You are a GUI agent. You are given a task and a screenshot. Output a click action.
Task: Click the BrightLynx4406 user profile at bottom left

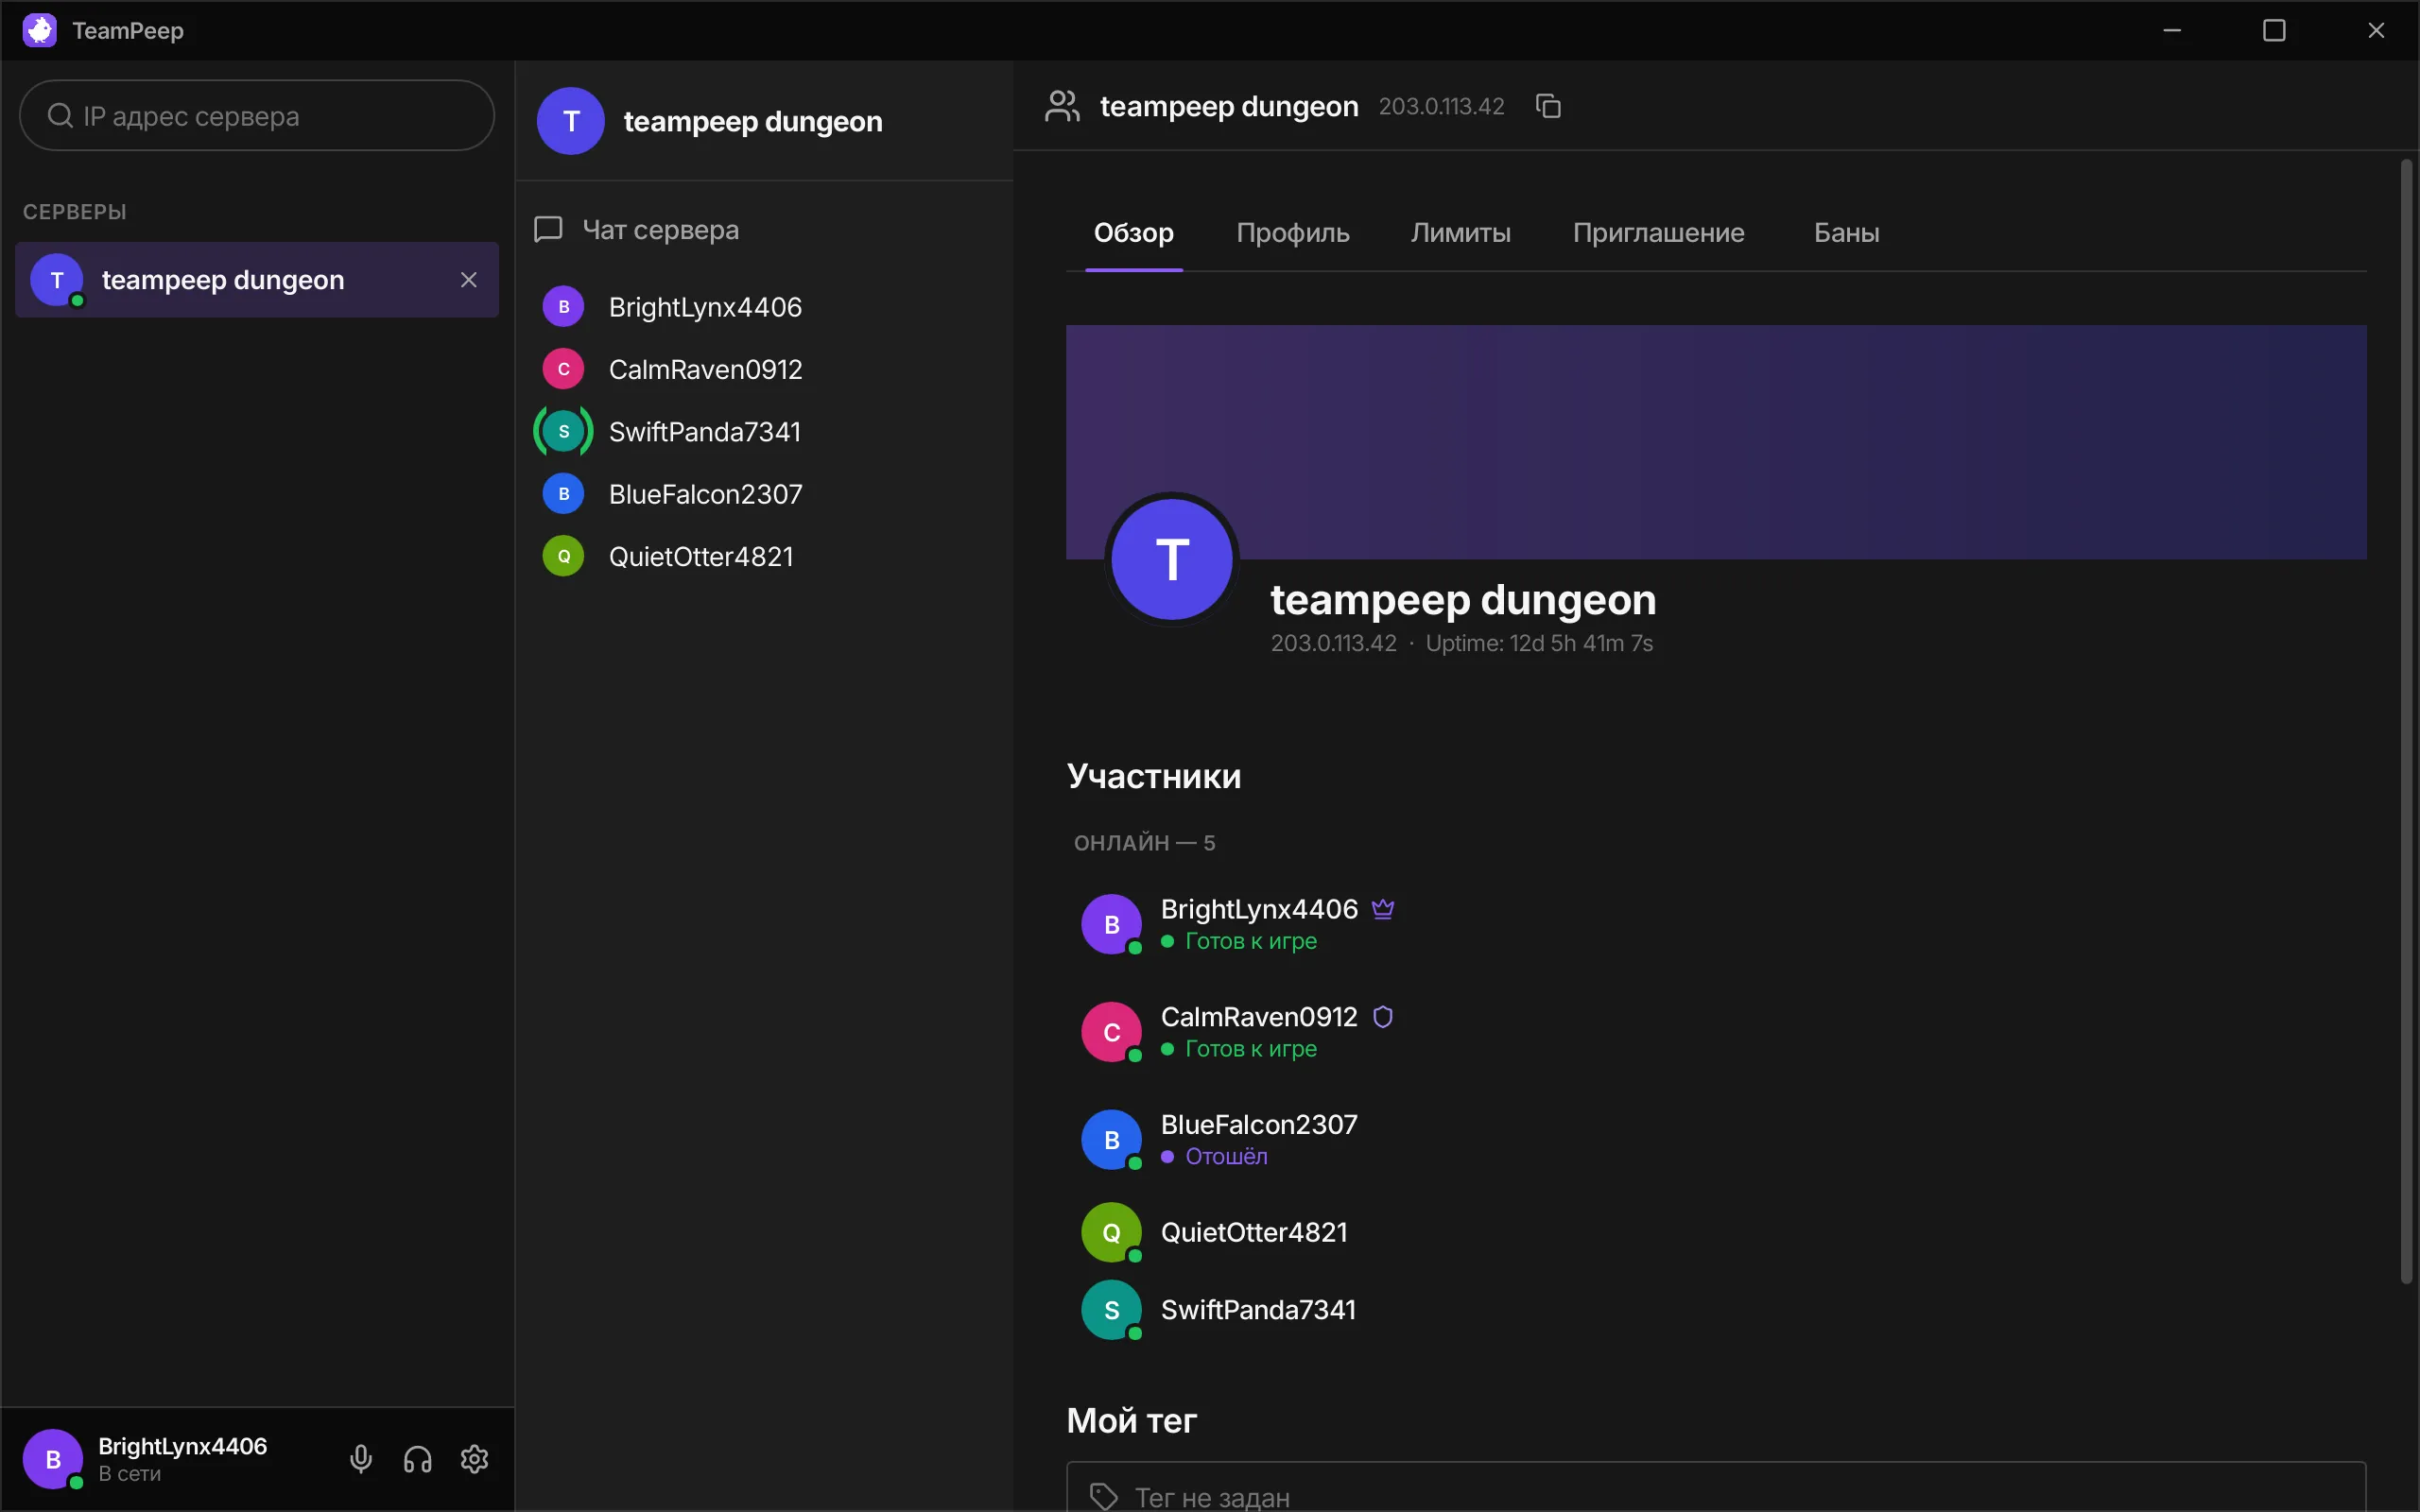(x=147, y=1459)
